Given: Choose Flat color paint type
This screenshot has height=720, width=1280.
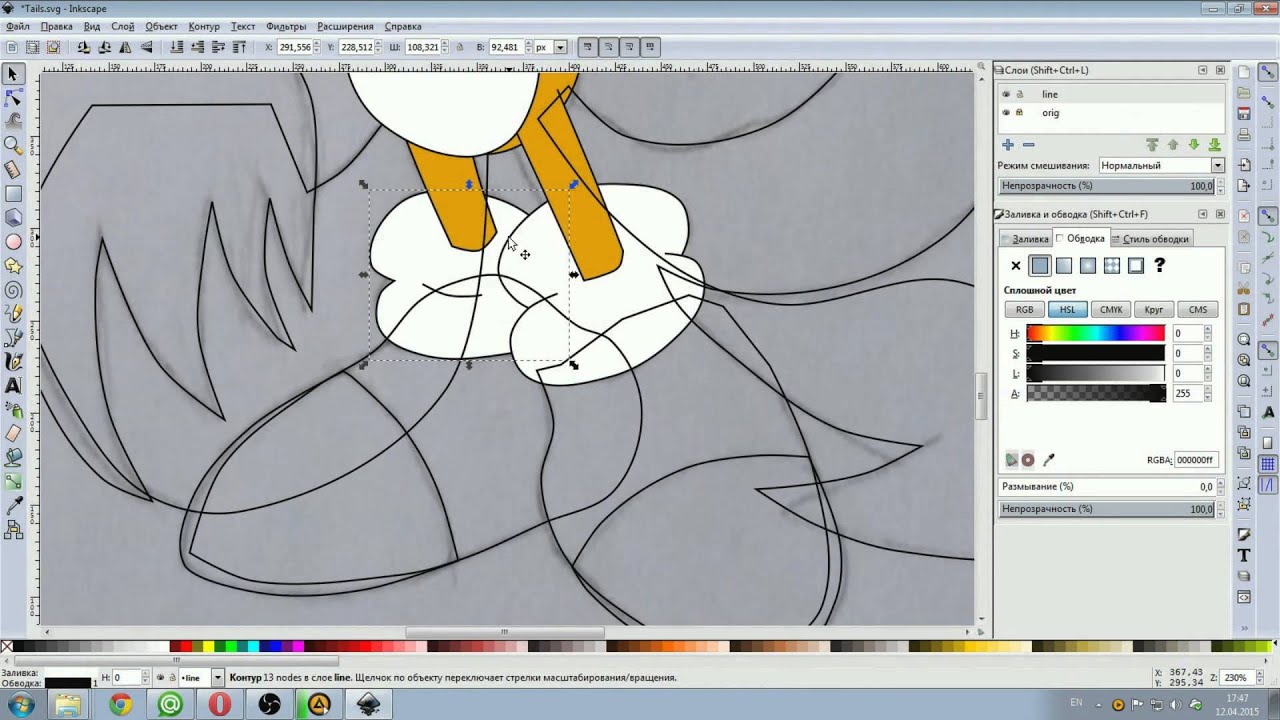Looking at the screenshot, I should (x=1040, y=266).
